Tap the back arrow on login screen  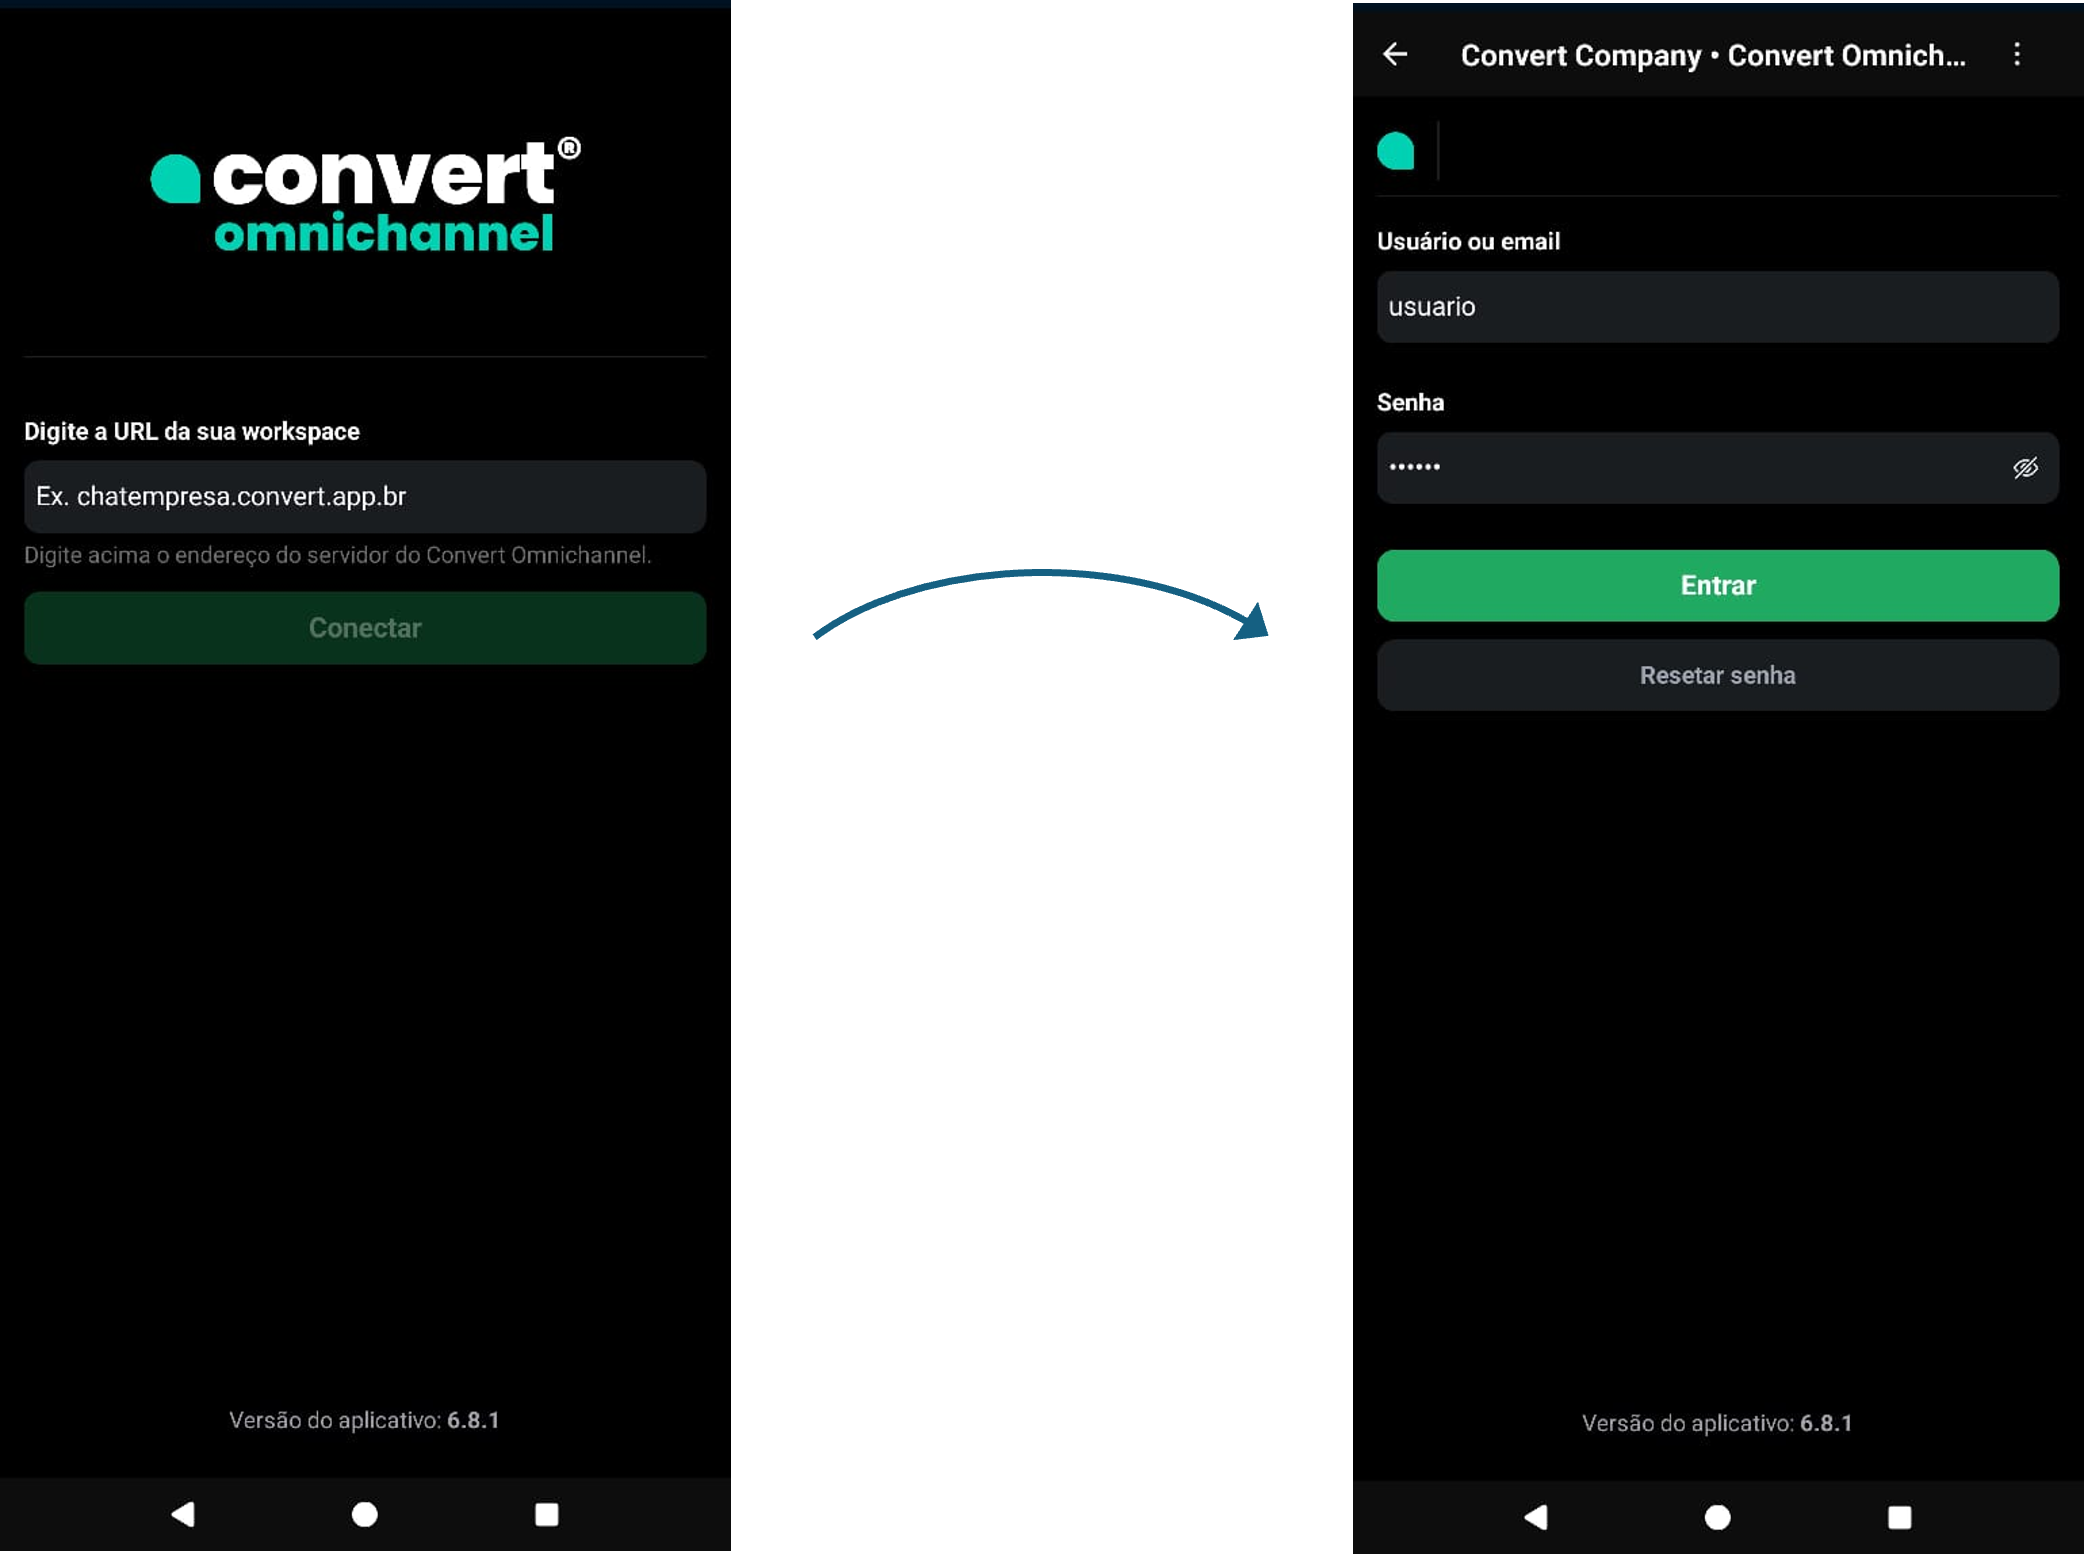[1395, 54]
